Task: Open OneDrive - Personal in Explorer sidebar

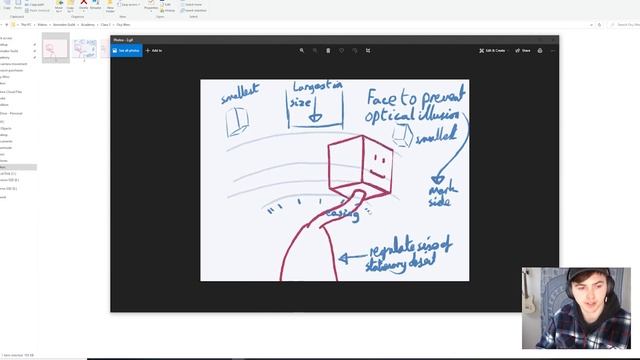Action: tap(11, 113)
